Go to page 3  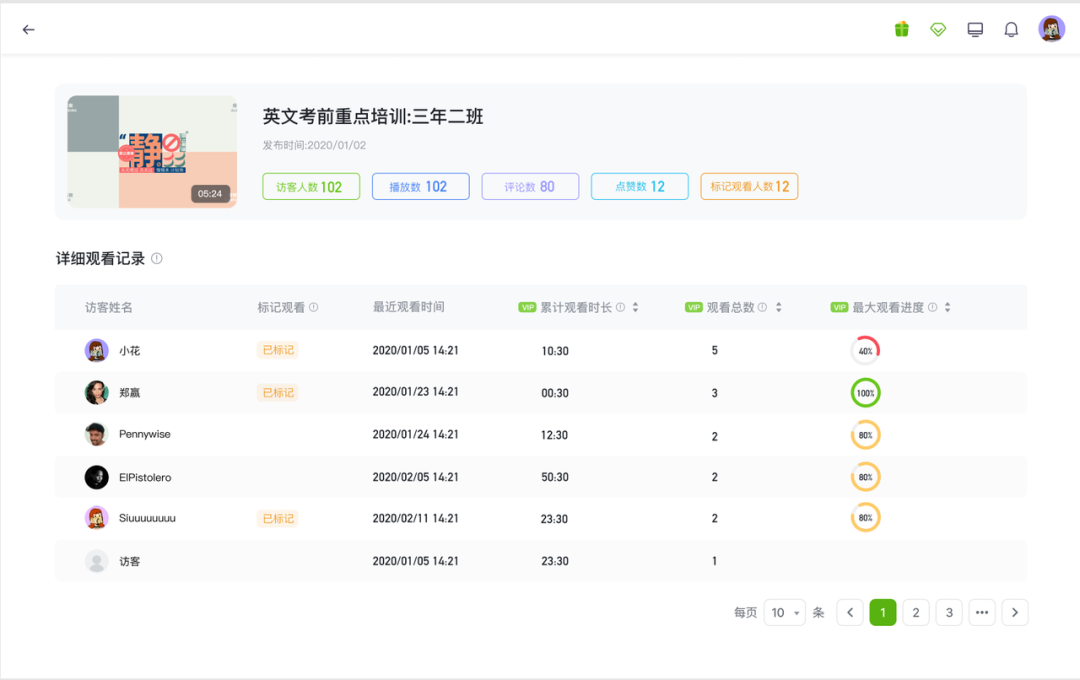pyautogui.click(x=949, y=613)
